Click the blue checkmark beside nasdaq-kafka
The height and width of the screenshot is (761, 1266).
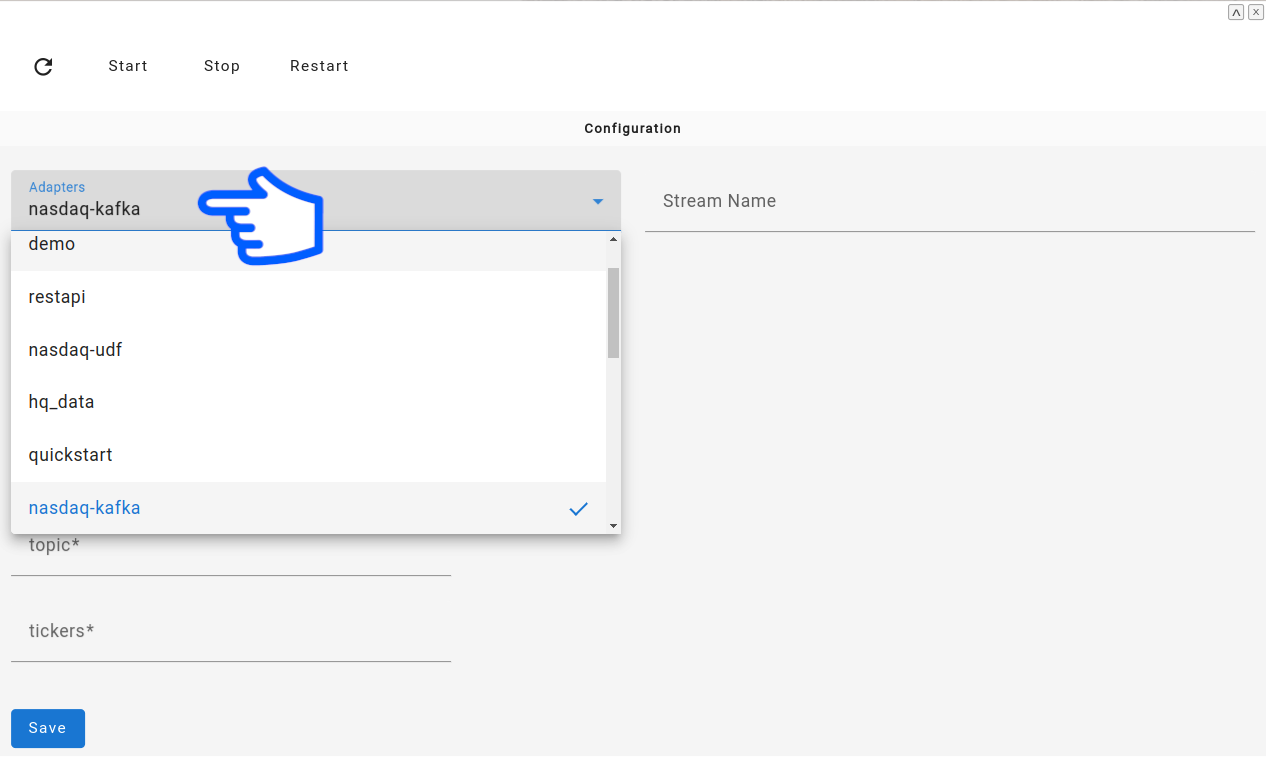[x=578, y=509]
